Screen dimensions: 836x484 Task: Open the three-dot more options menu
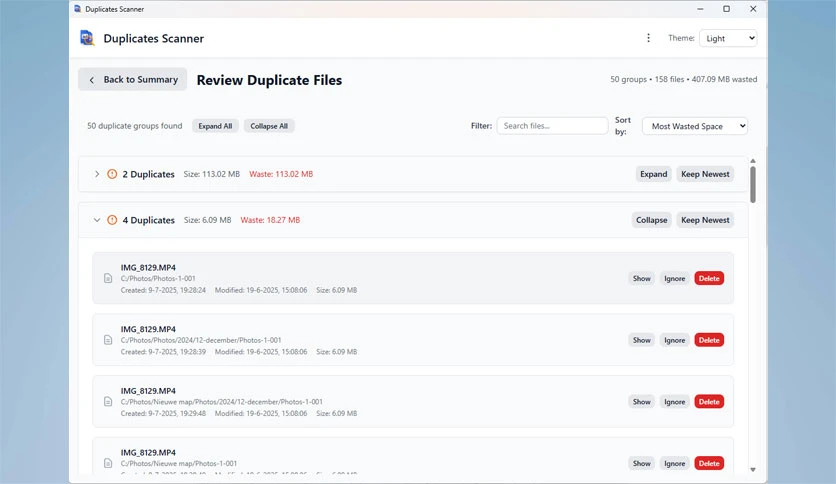648,38
